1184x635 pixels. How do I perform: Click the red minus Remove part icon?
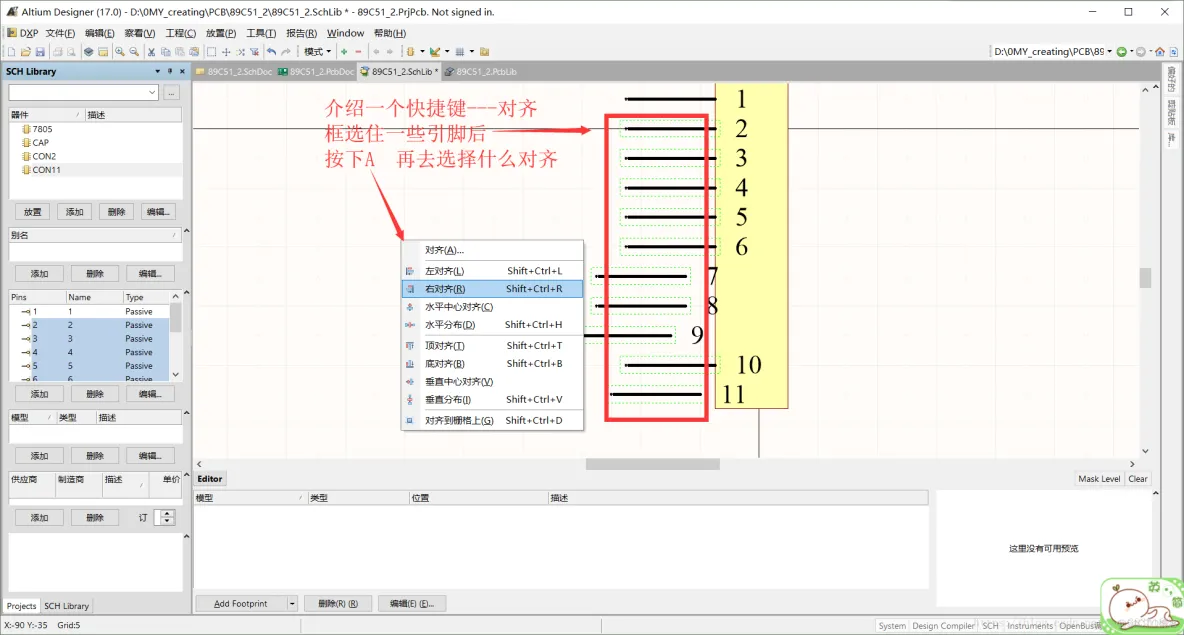click(x=359, y=52)
